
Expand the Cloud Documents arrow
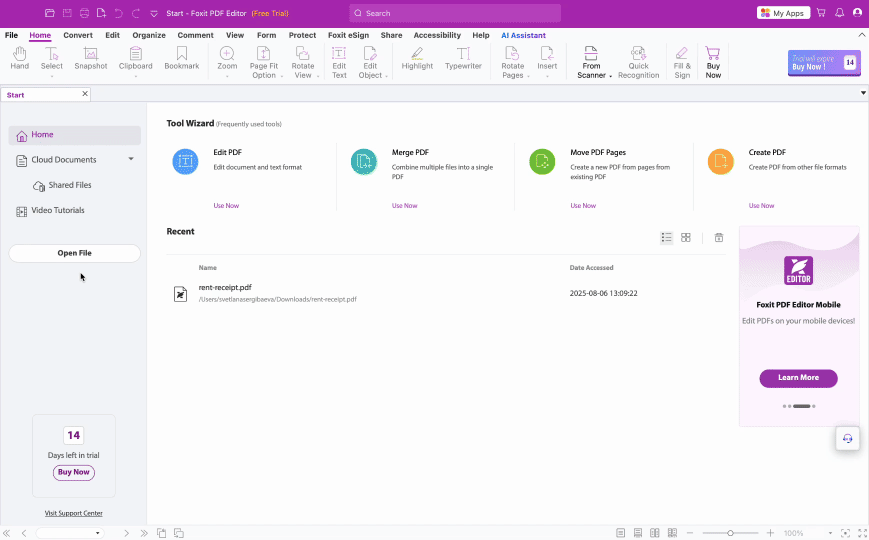click(x=131, y=159)
